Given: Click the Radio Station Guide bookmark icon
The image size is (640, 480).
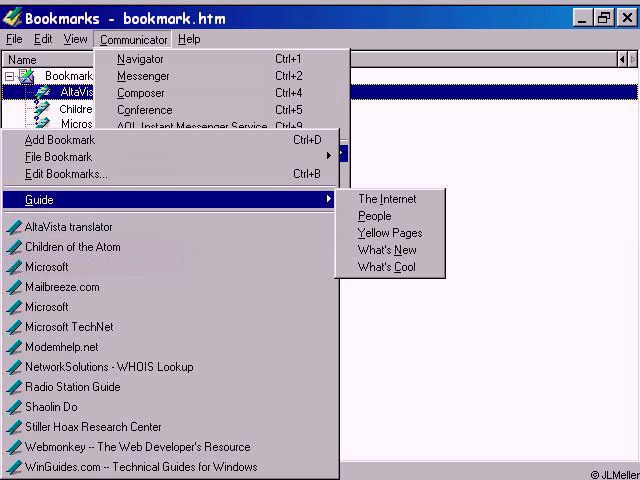Looking at the screenshot, I should point(14,387).
